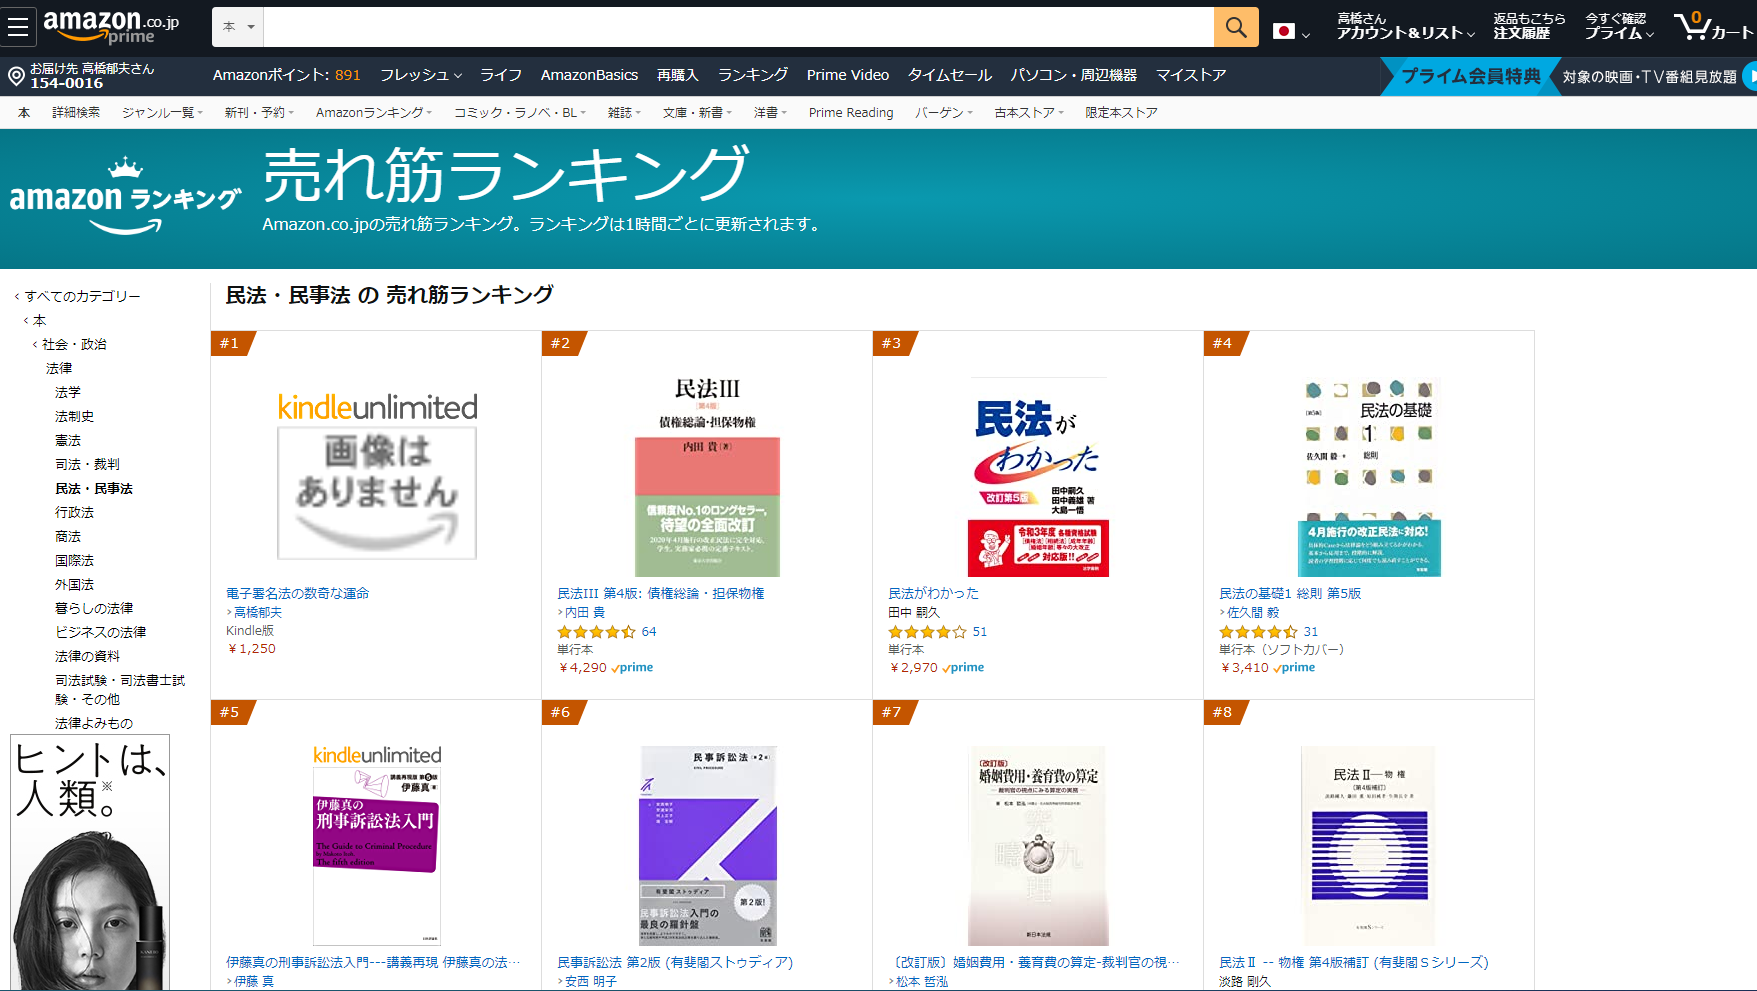Click the orange search magnifier button
This screenshot has height=991, width=1757.
click(1235, 27)
